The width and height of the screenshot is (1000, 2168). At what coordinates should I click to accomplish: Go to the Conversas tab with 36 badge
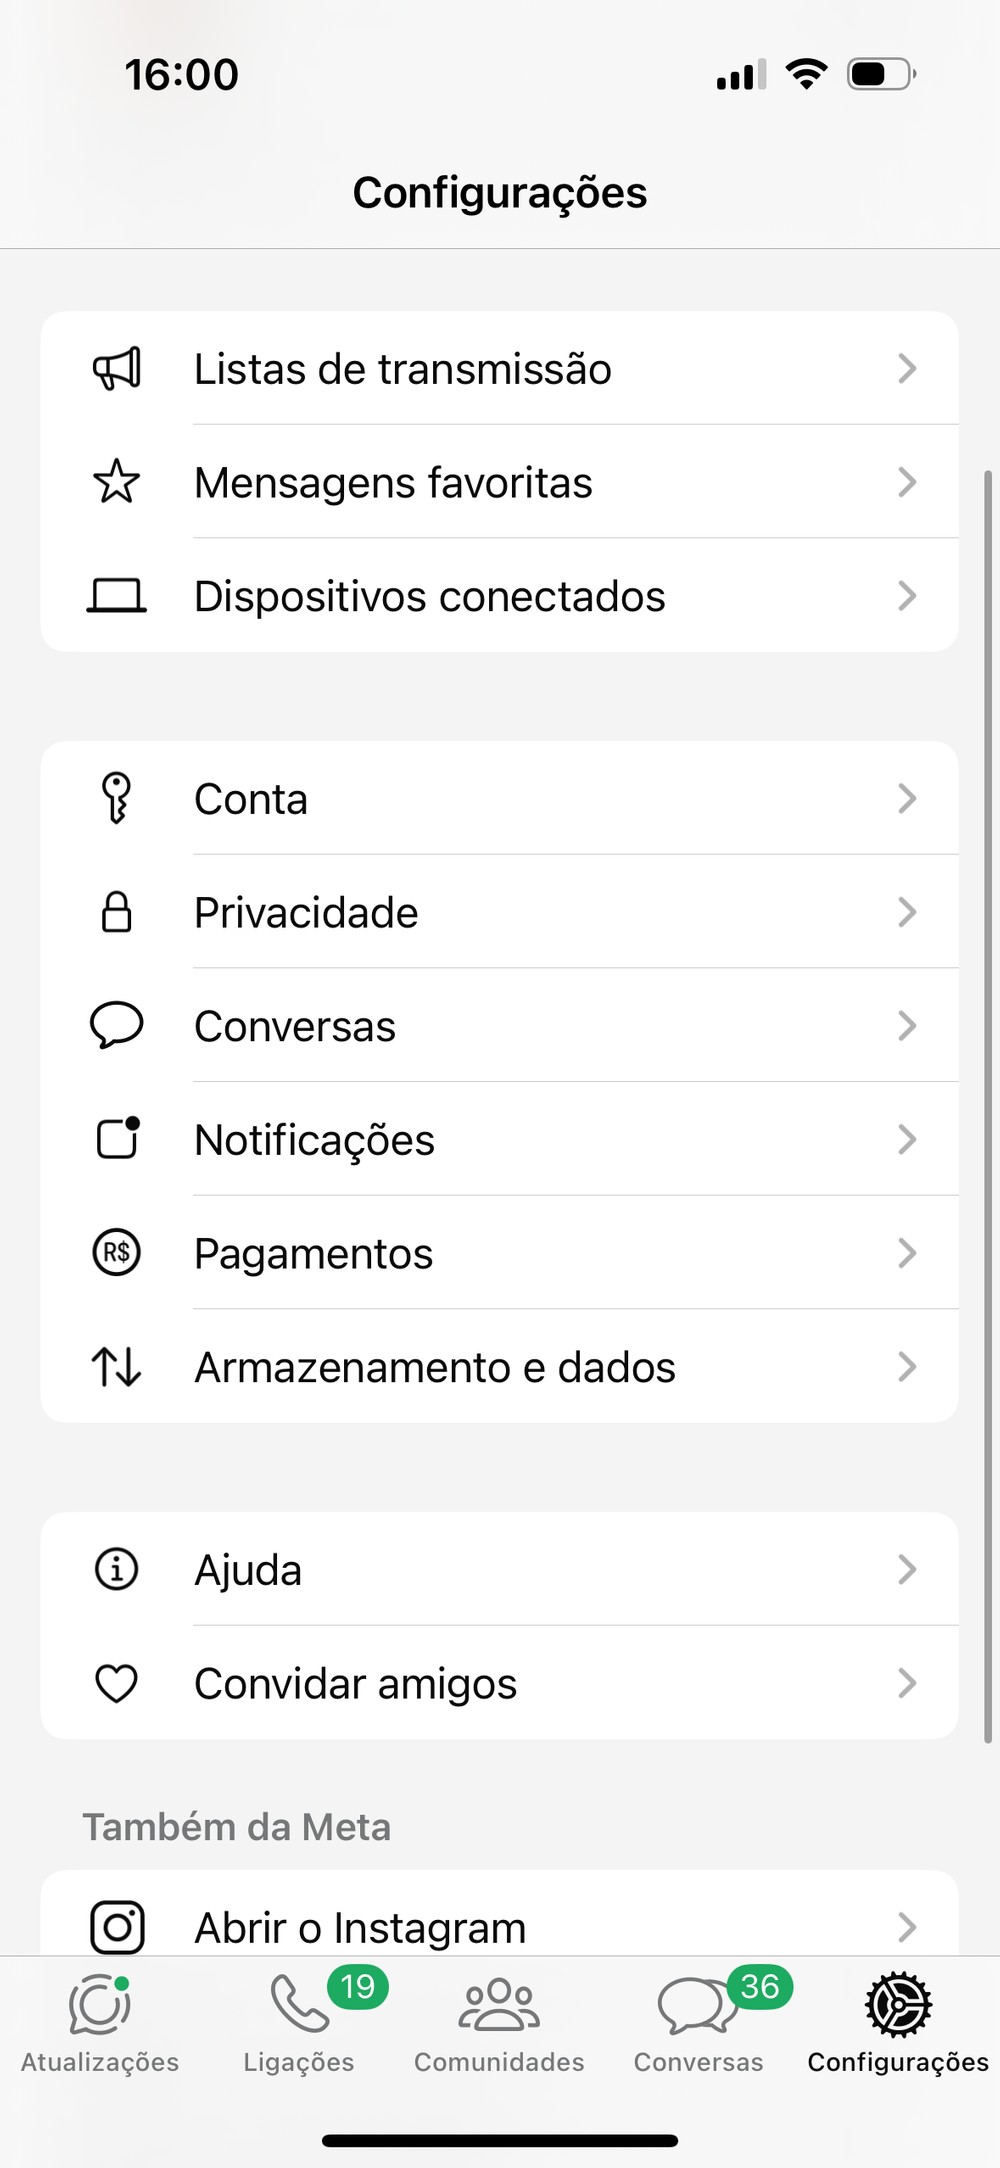tap(698, 2022)
